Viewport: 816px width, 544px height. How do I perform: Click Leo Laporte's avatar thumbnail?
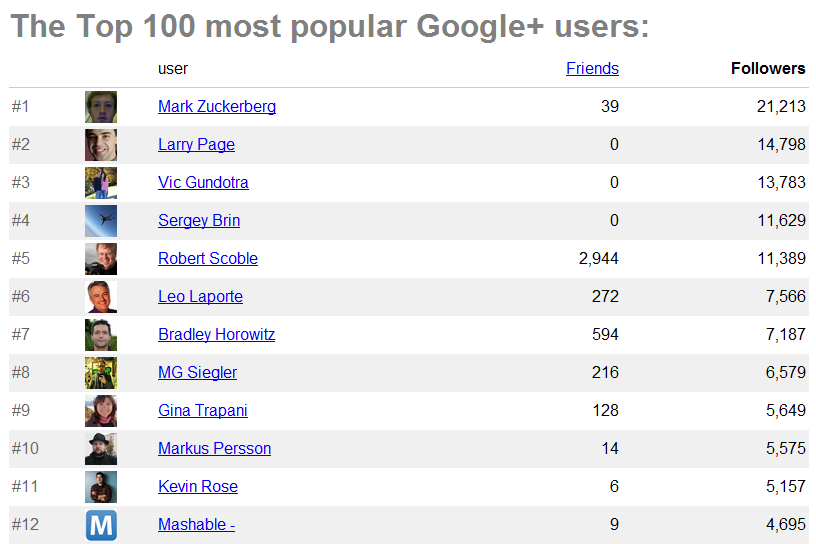tap(101, 297)
